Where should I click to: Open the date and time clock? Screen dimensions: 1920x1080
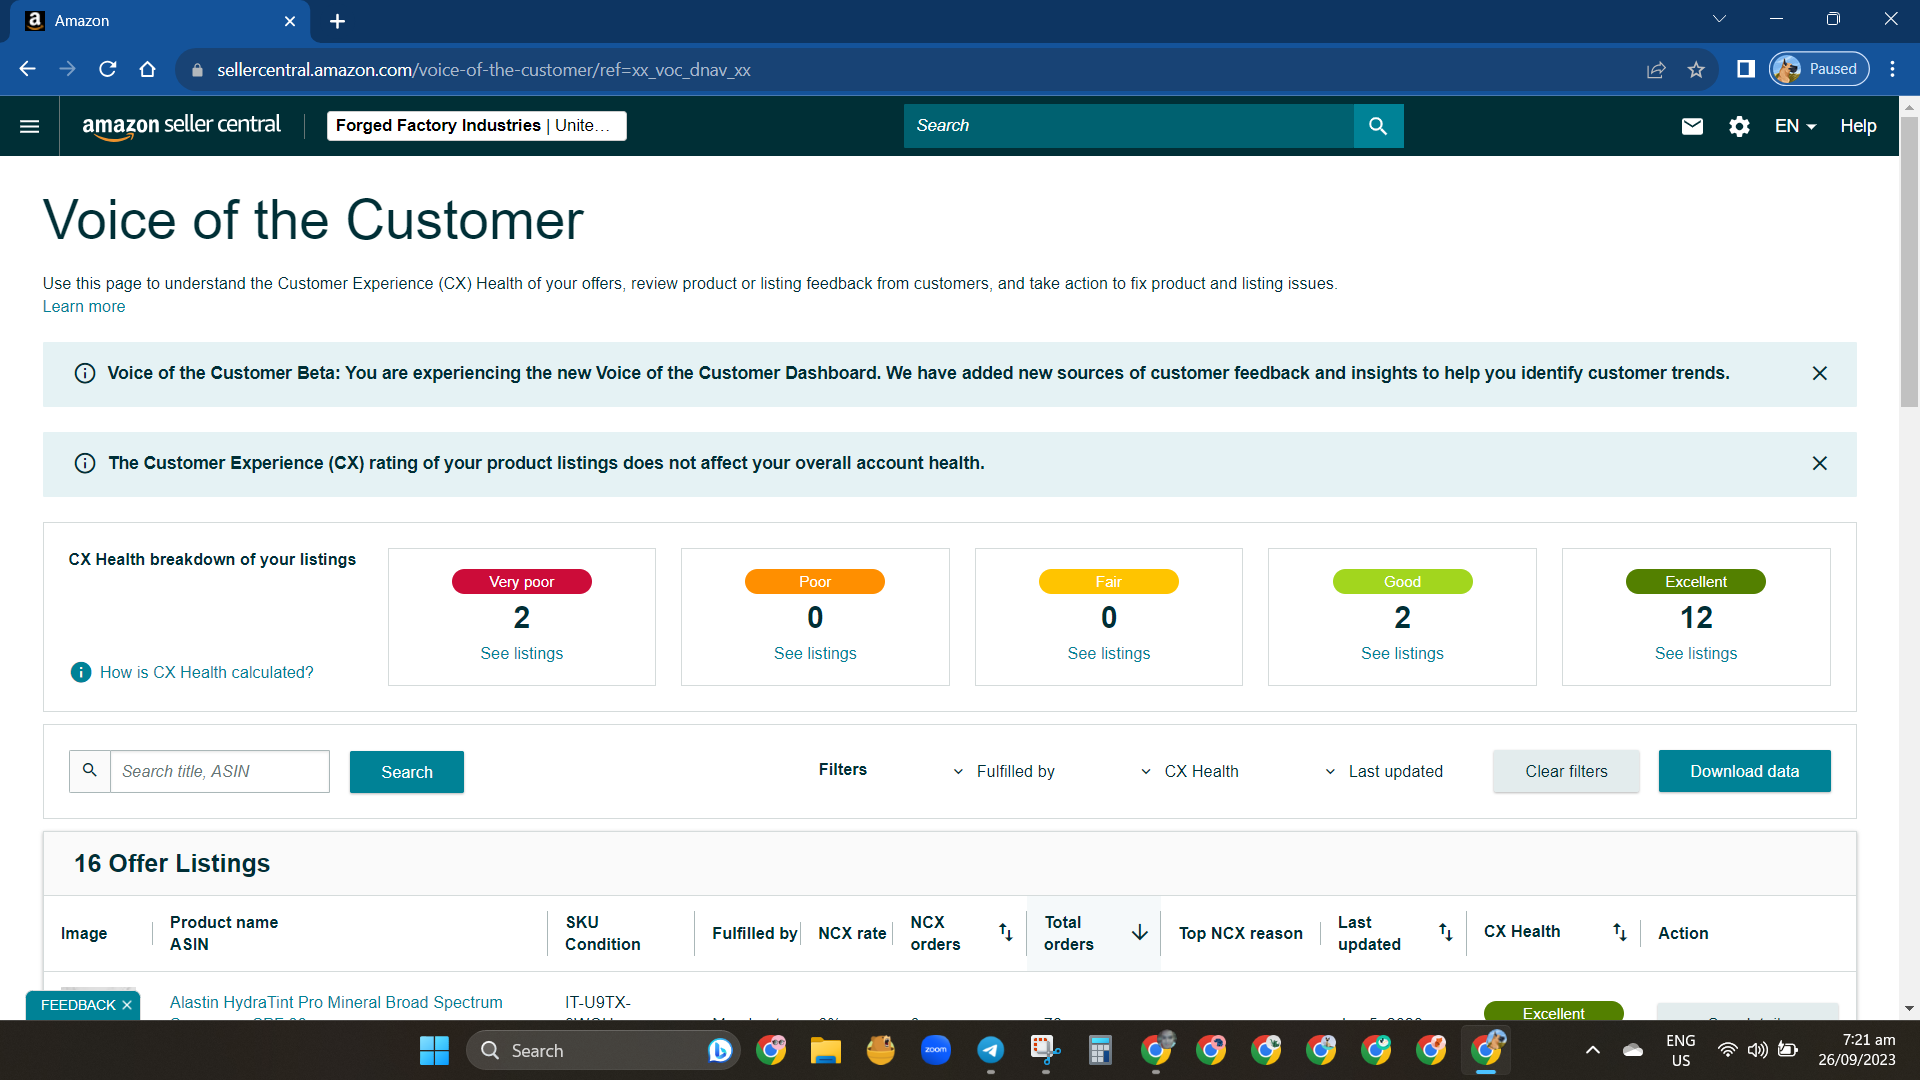1857,1050
